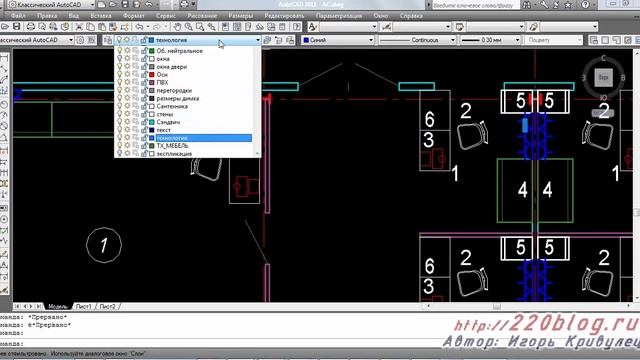
Task: Toggle light bulb visibility for layer окна
Action: [x=119, y=59]
